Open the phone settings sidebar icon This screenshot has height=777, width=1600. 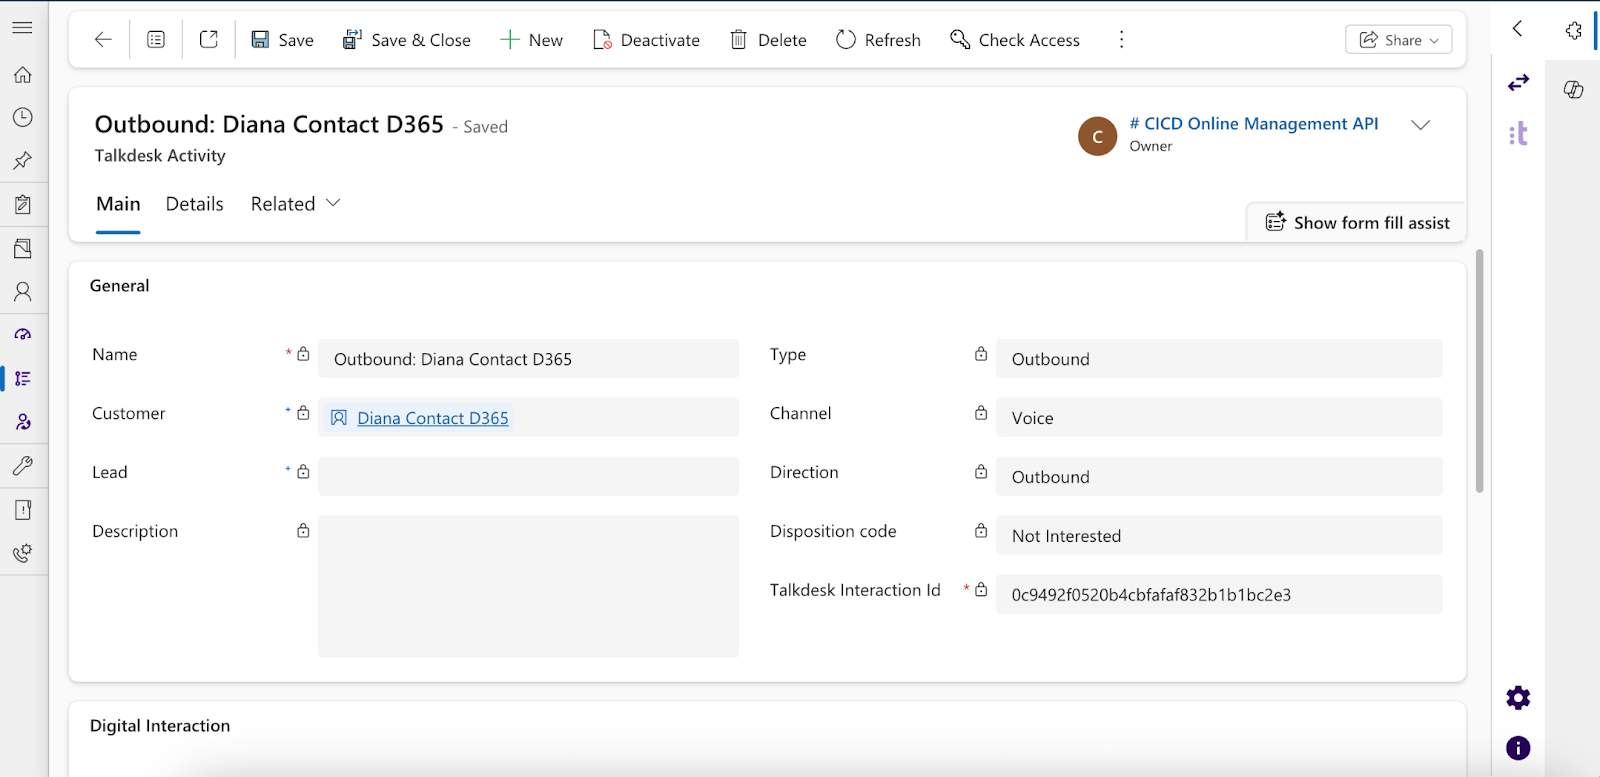(22, 553)
